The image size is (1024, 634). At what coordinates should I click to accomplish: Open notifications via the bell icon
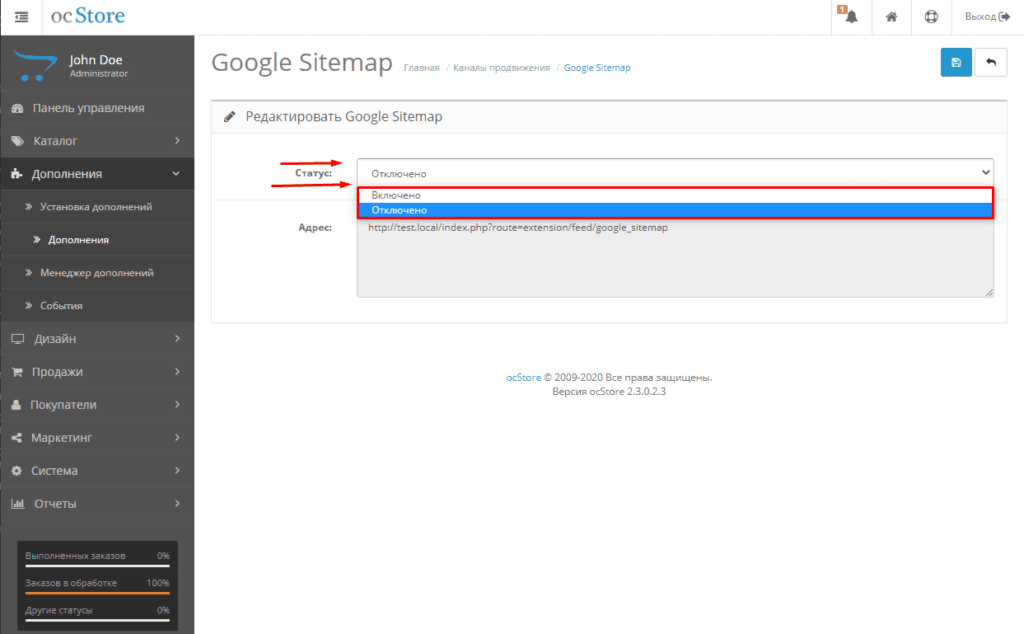point(849,16)
